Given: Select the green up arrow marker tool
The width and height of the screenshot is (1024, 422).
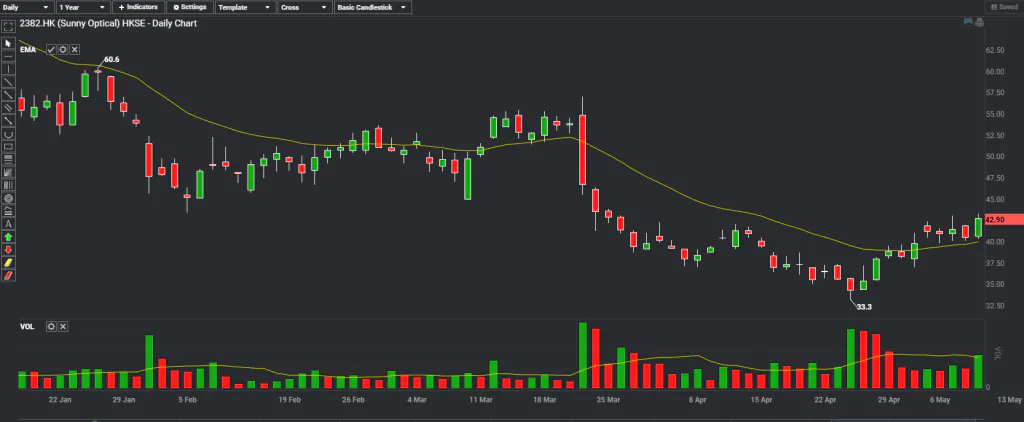Looking at the screenshot, I should [x=9, y=236].
